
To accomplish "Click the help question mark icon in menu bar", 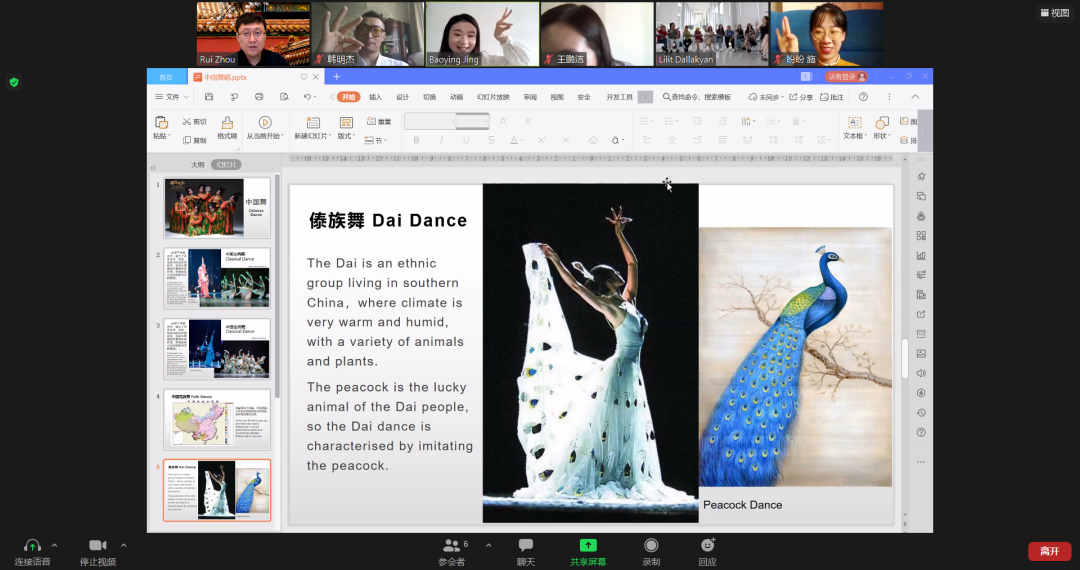I will [863, 97].
